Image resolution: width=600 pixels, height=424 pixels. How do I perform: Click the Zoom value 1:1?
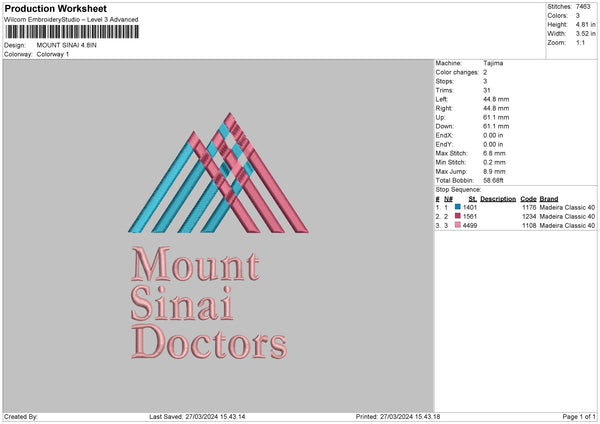click(x=580, y=42)
